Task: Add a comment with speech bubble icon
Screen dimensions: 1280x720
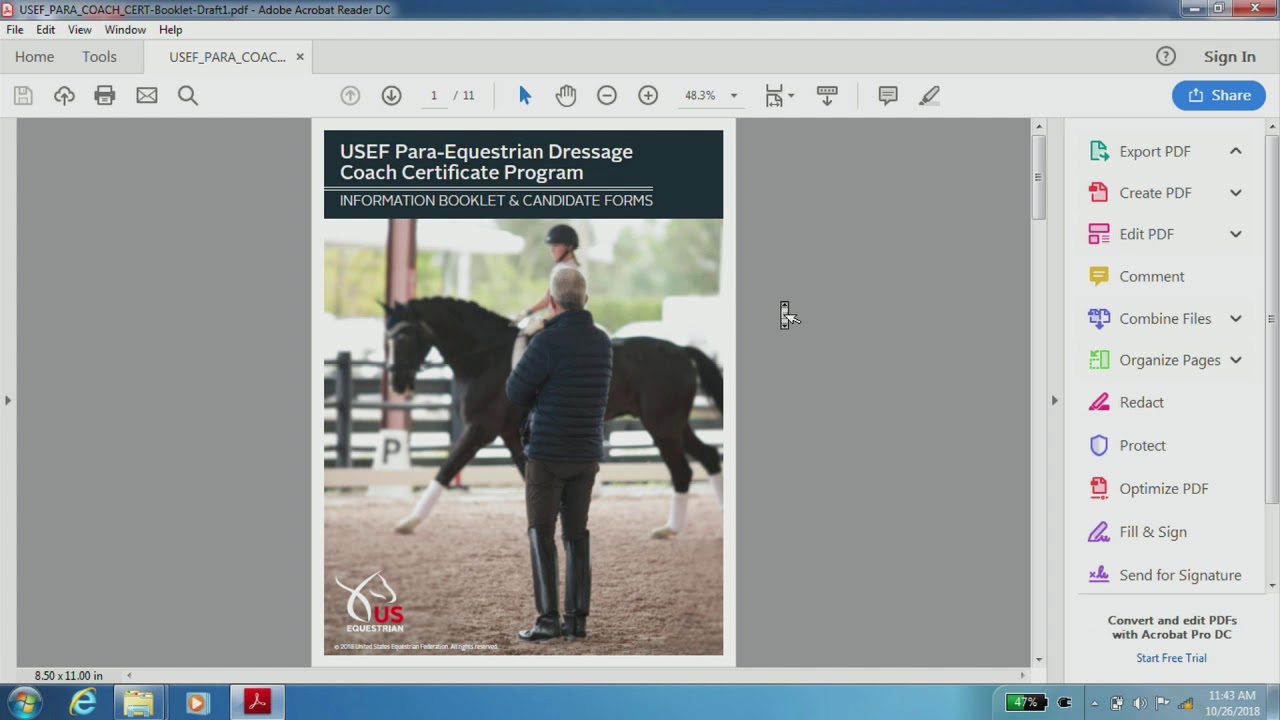Action: [x=887, y=95]
